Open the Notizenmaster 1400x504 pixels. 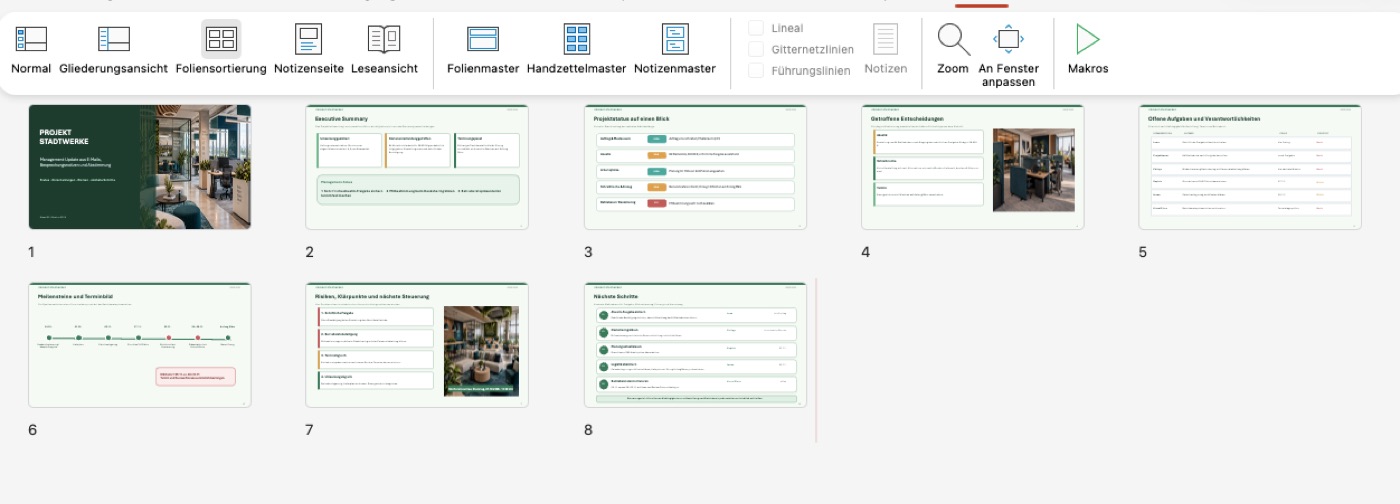pos(675,48)
